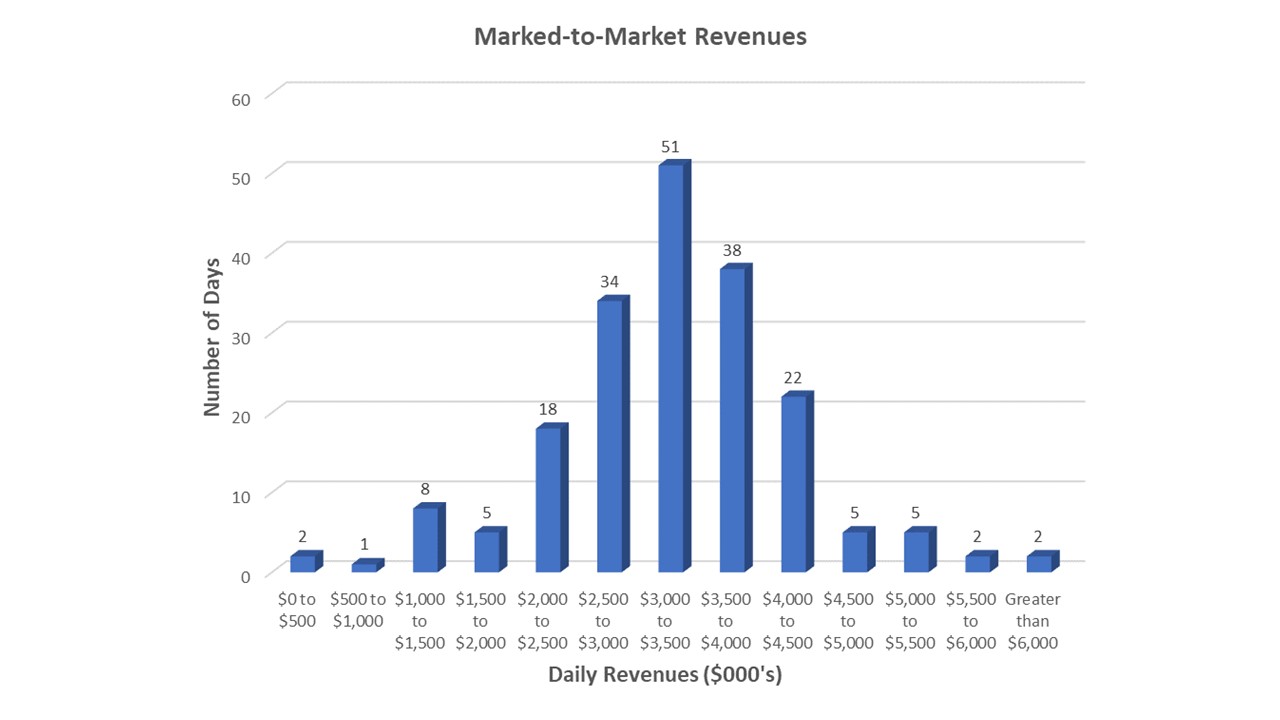Select the Number of Days axis title
Screen dimensions: 1280x720
pyautogui.click(x=212, y=336)
